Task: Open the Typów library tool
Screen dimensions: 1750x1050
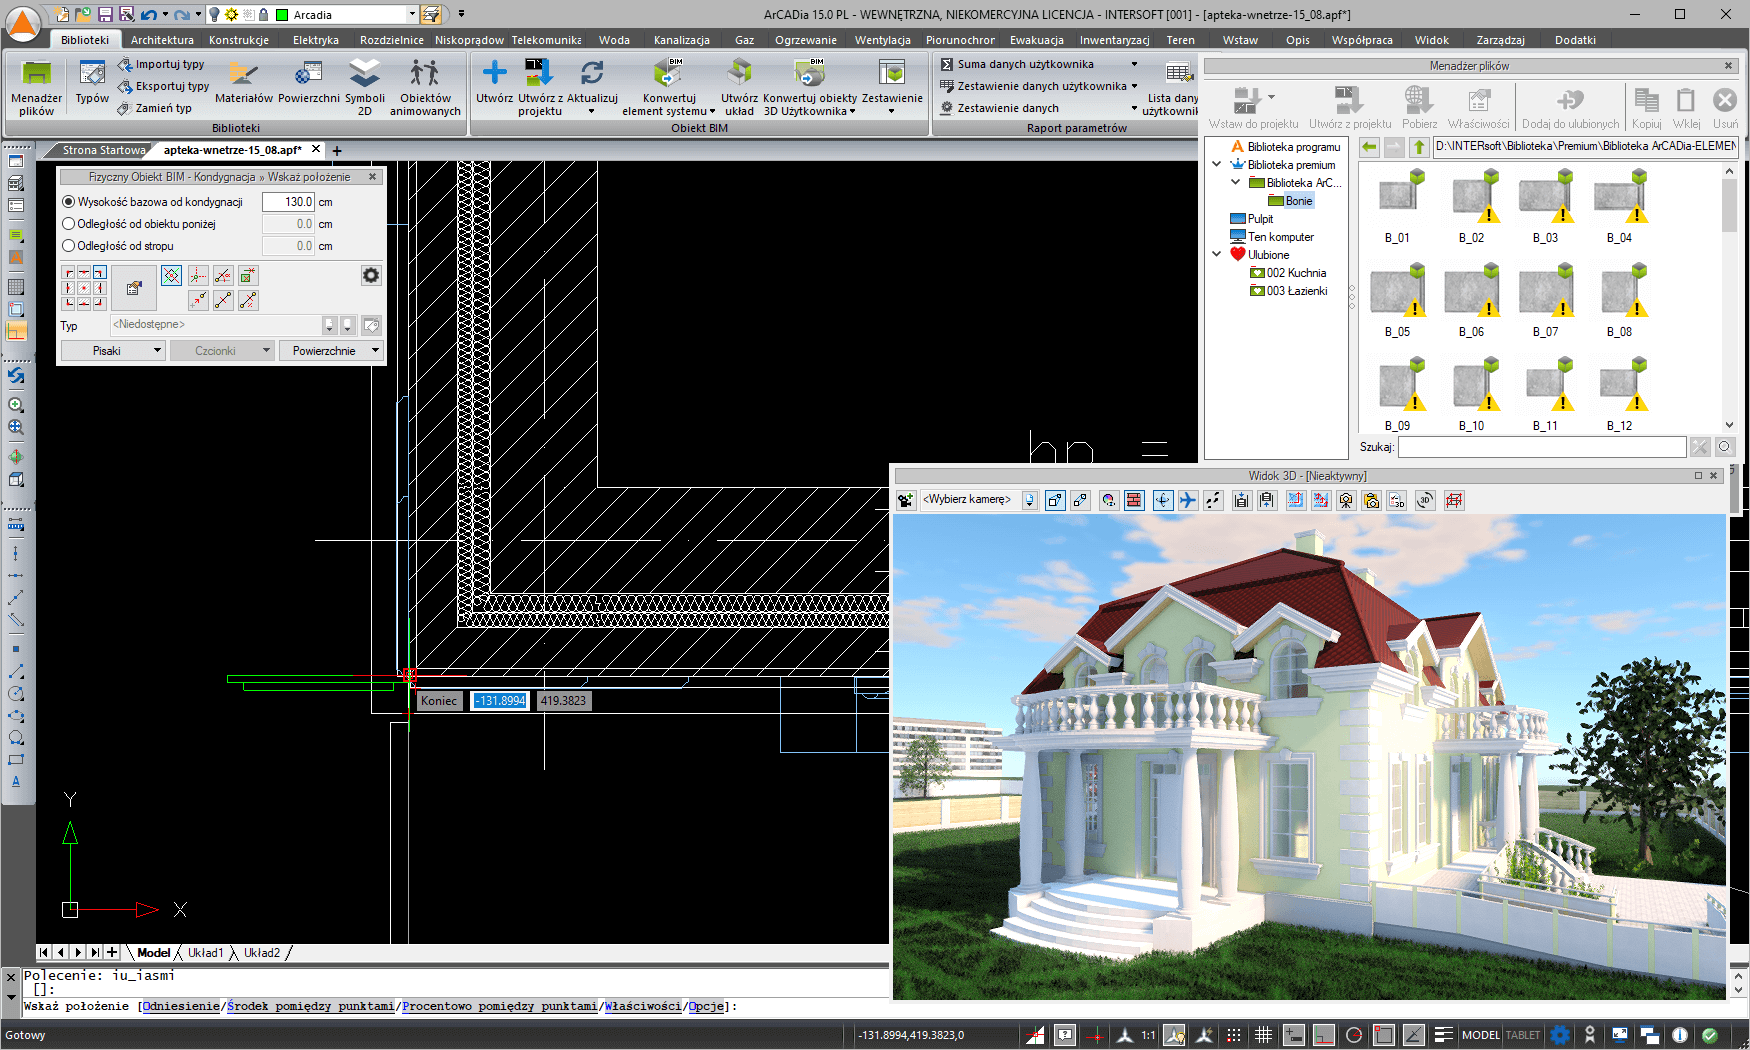Action: tap(92, 82)
